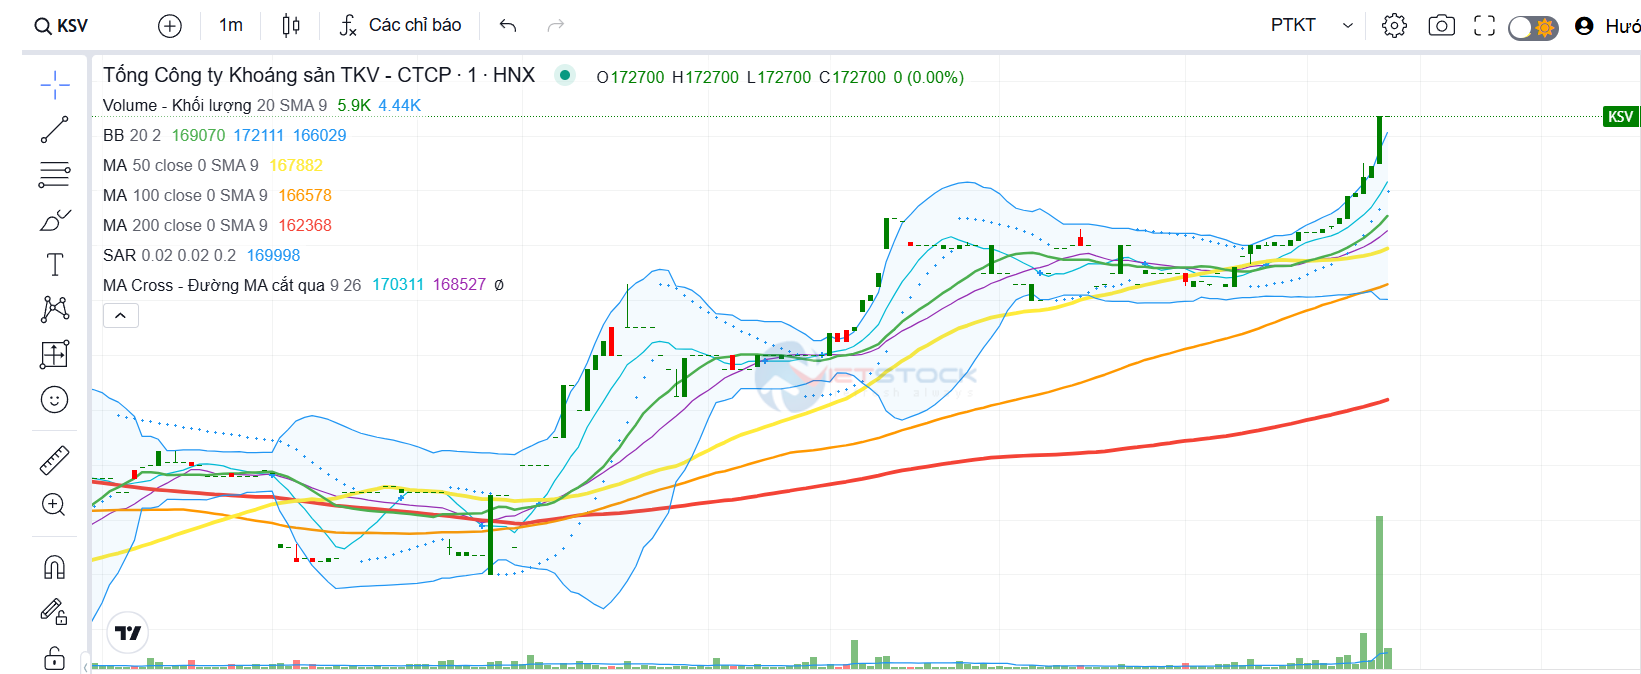This screenshot has width=1641, height=674.
Task: Collapse the indicator legend list
Action: (x=121, y=316)
